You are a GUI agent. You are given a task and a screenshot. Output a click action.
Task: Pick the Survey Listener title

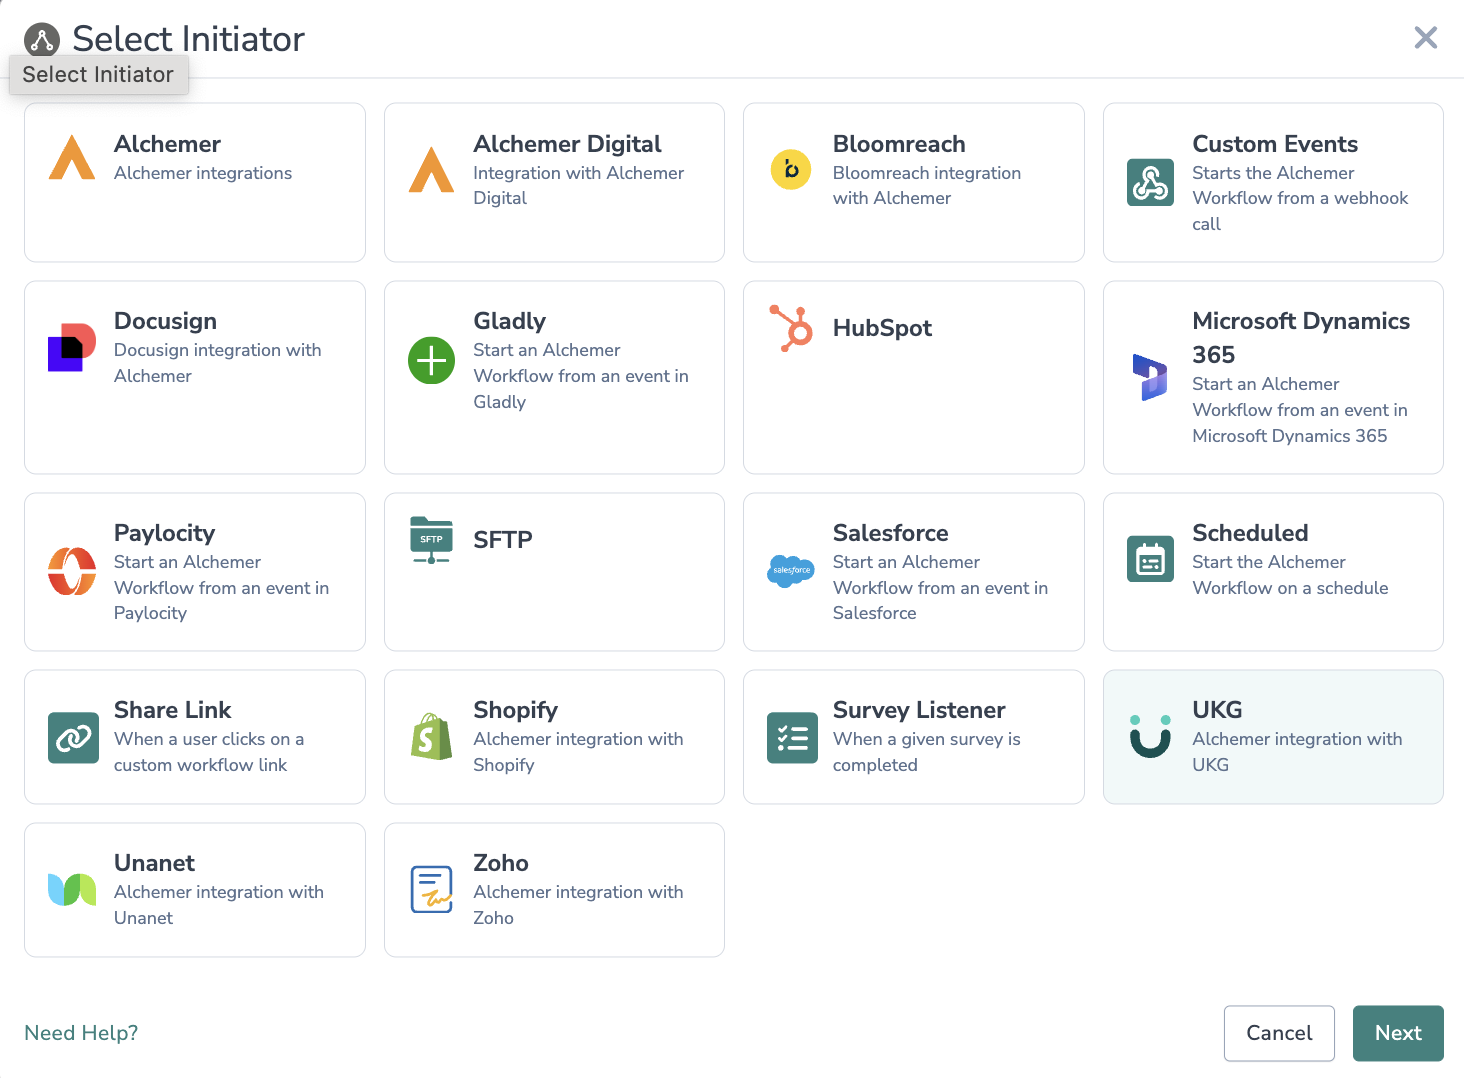point(919,710)
